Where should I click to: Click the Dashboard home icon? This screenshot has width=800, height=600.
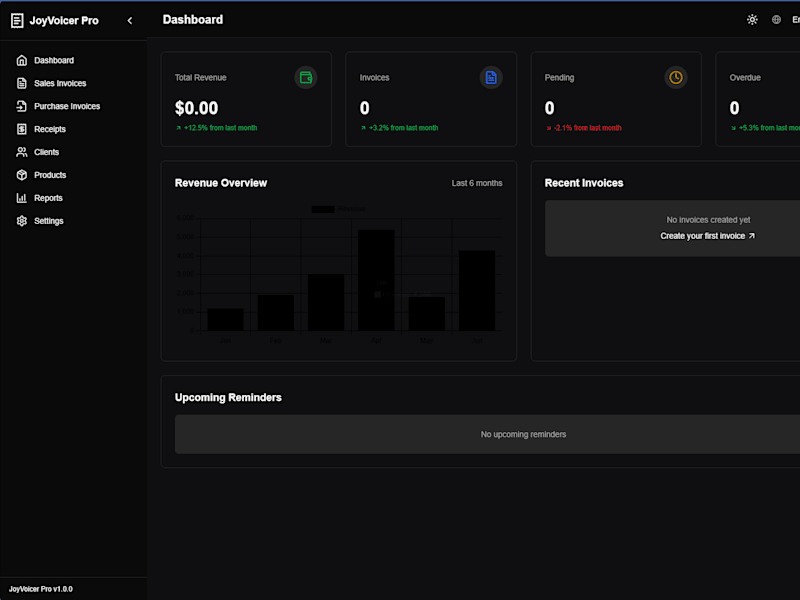point(21,60)
